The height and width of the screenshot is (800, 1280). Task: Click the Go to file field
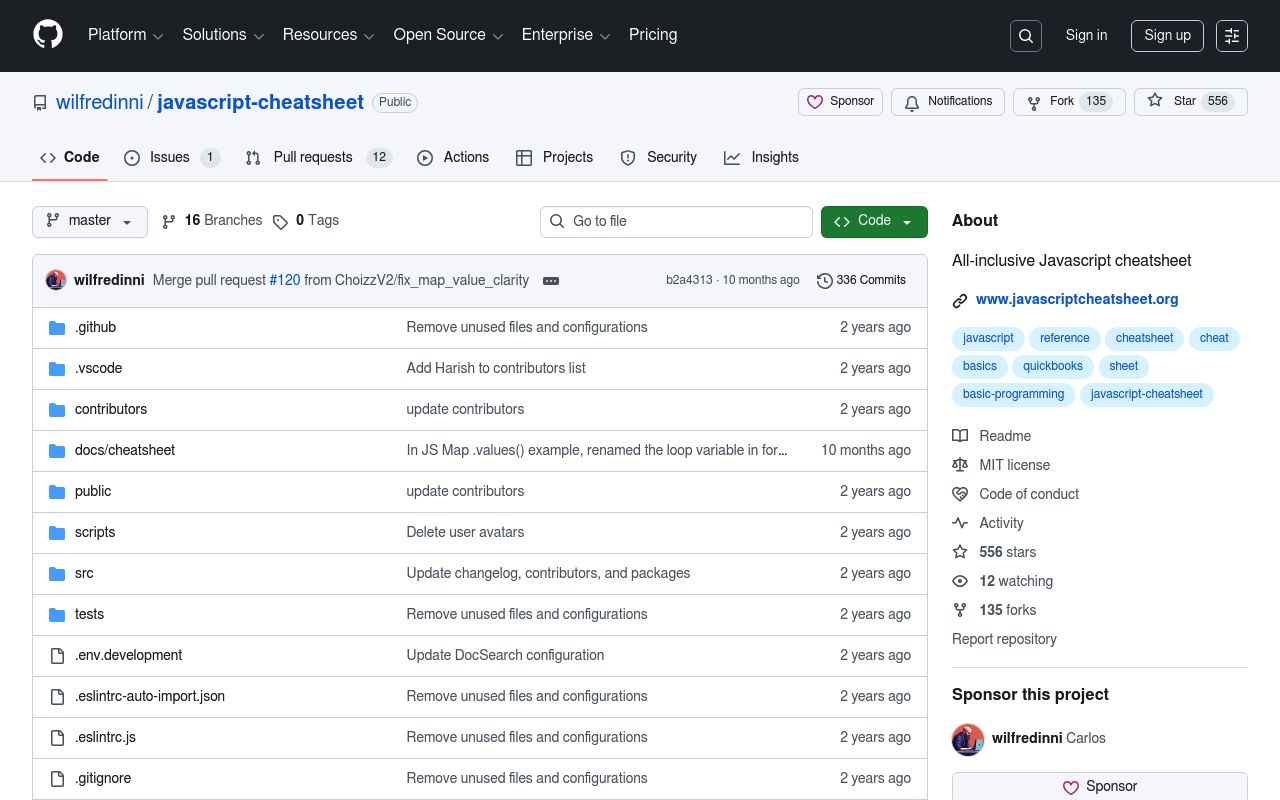(x=676, y=221)
